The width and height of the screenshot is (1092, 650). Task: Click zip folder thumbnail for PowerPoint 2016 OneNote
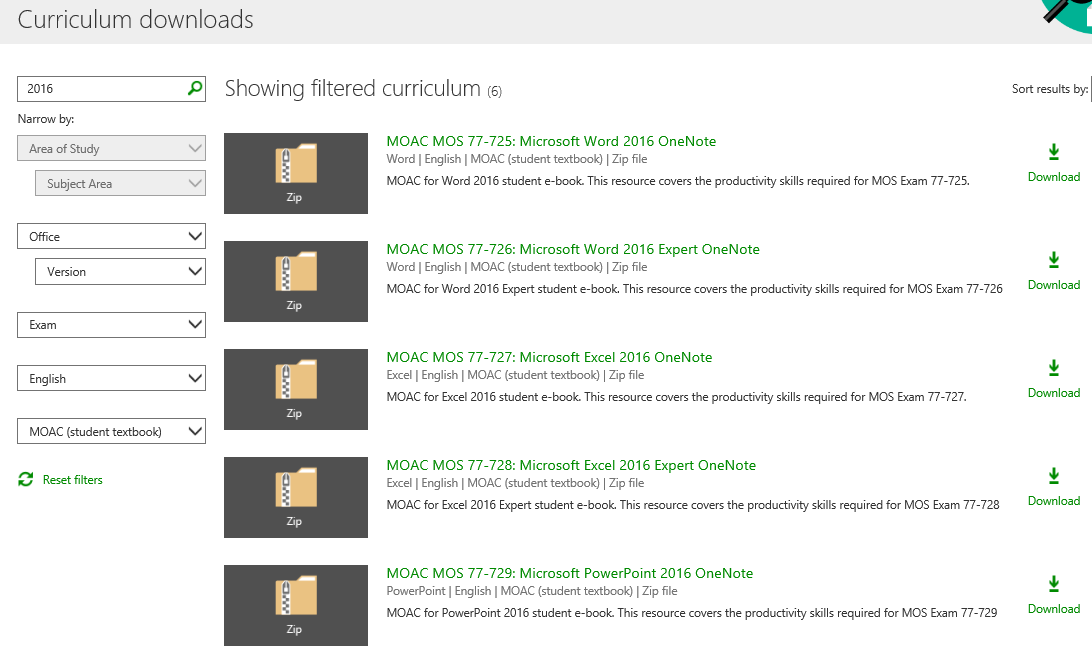pos(296,605)
